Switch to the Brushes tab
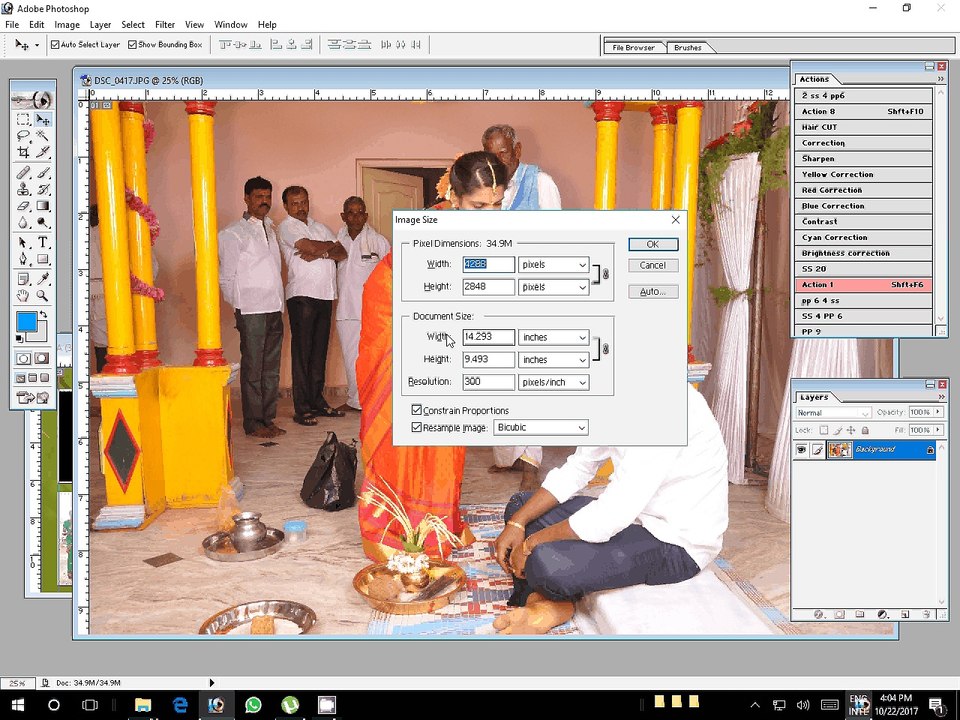Viewport: 960px width, 720px height. [688, 47]
